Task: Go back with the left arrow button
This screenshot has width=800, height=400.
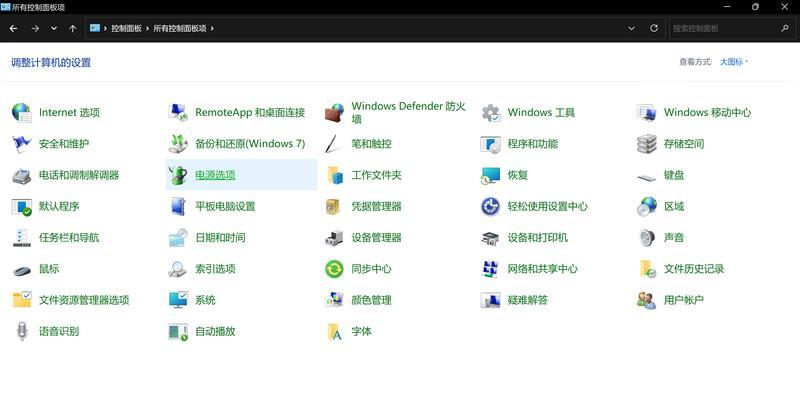Action: (13, 29)
